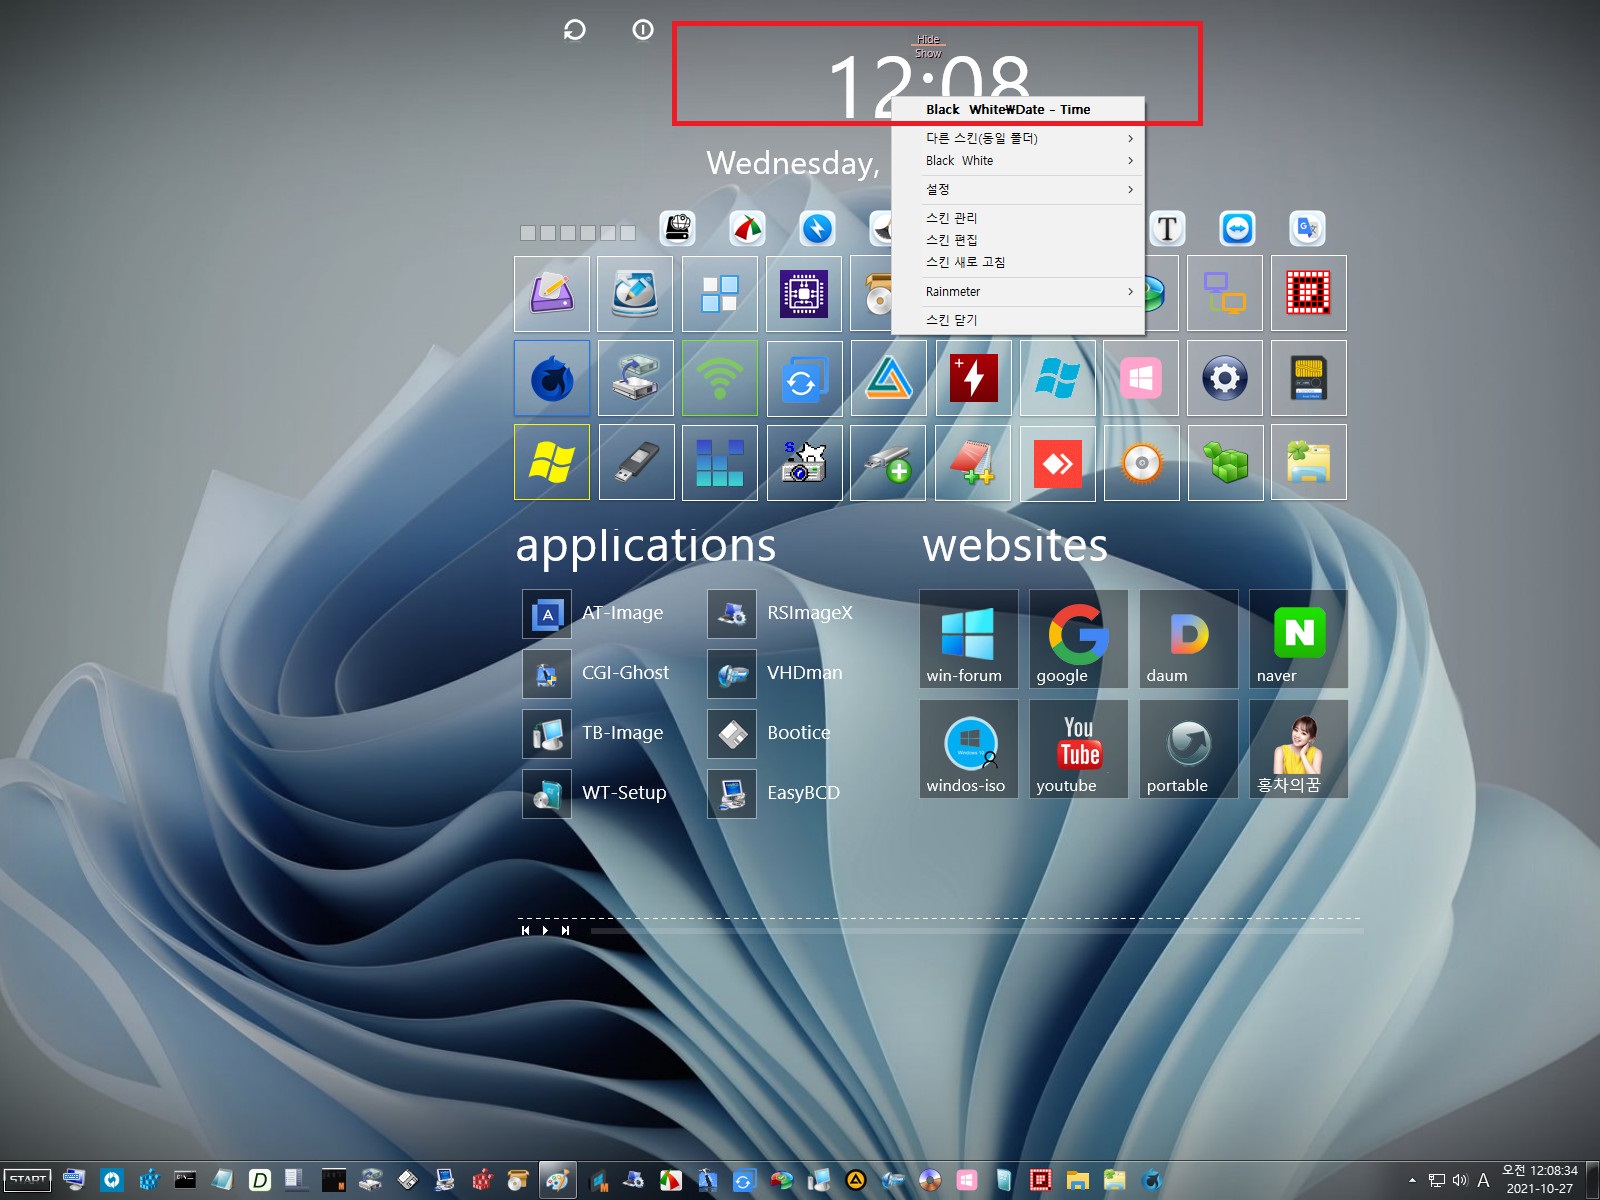Image resolution: width=1600 pixels, height=1200 pixels.
Task: Click the play button in player
Action: click(545, 930)
